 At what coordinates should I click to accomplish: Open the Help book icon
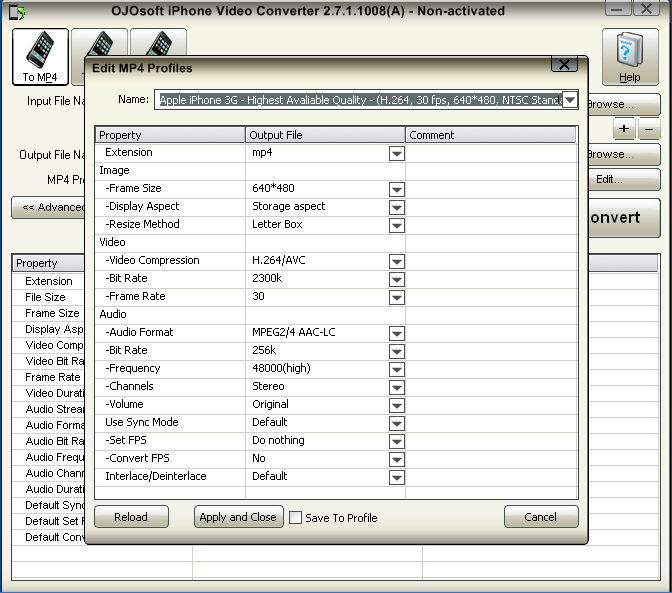point(630,57)
